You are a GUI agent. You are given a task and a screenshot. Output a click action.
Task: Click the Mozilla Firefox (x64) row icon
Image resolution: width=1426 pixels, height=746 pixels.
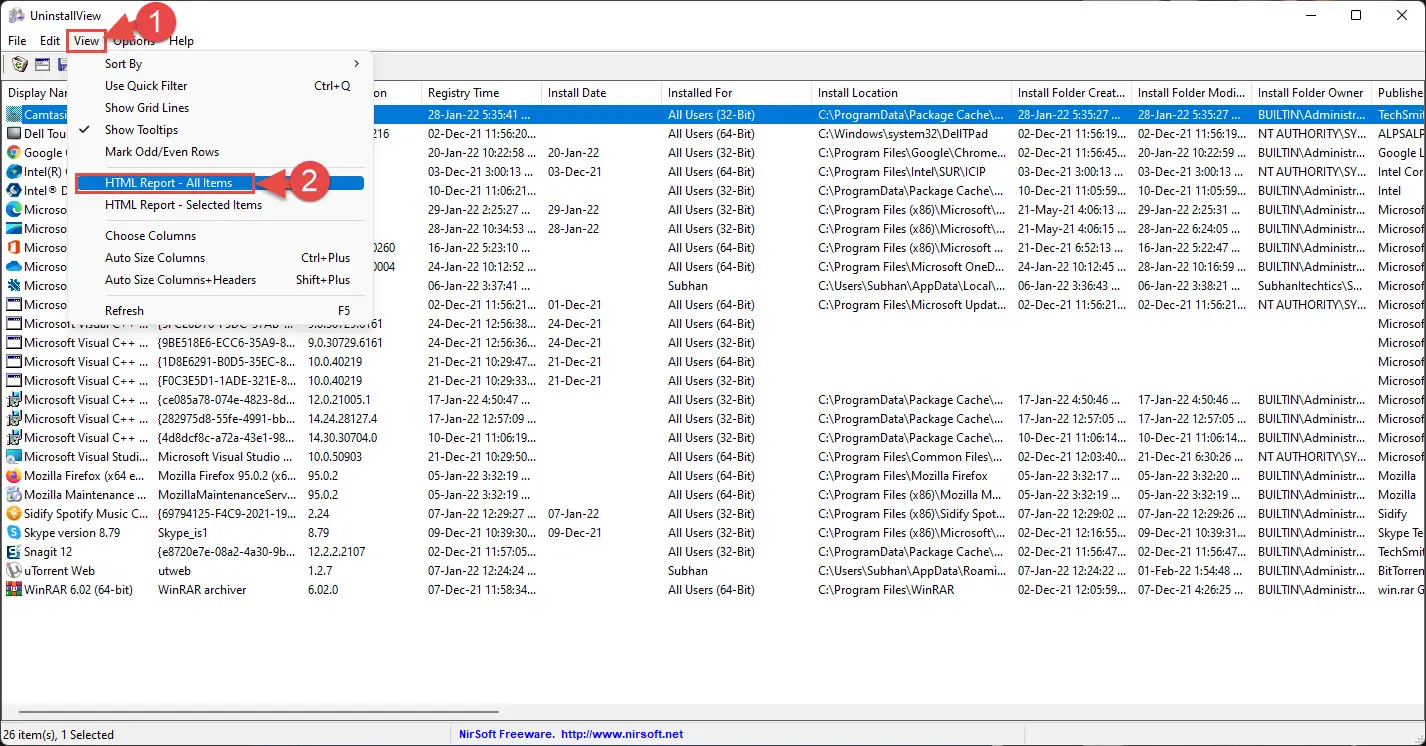14,476
